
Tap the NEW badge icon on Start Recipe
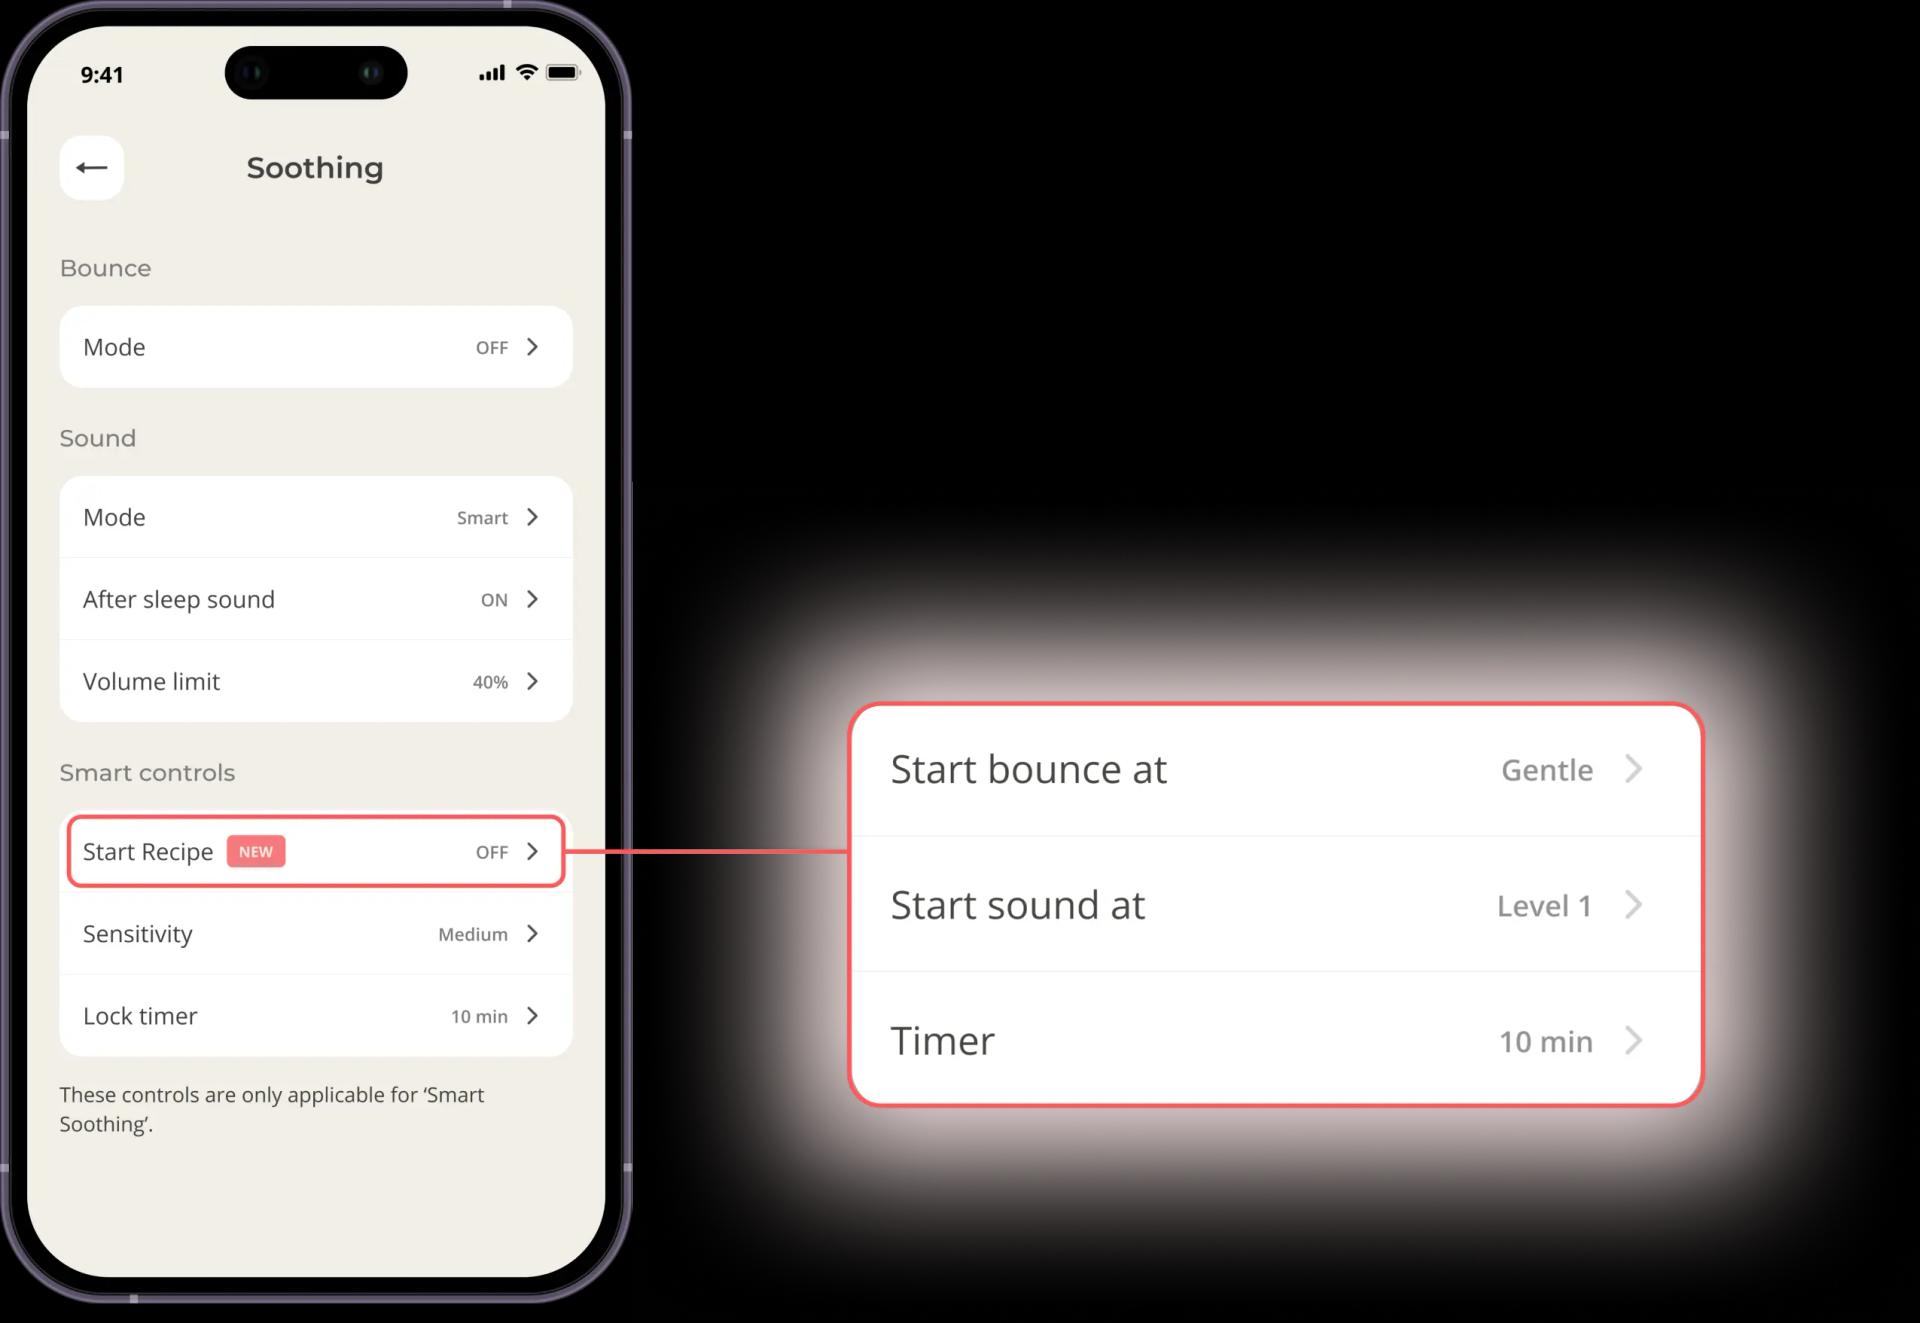click(x=257, y=852)
